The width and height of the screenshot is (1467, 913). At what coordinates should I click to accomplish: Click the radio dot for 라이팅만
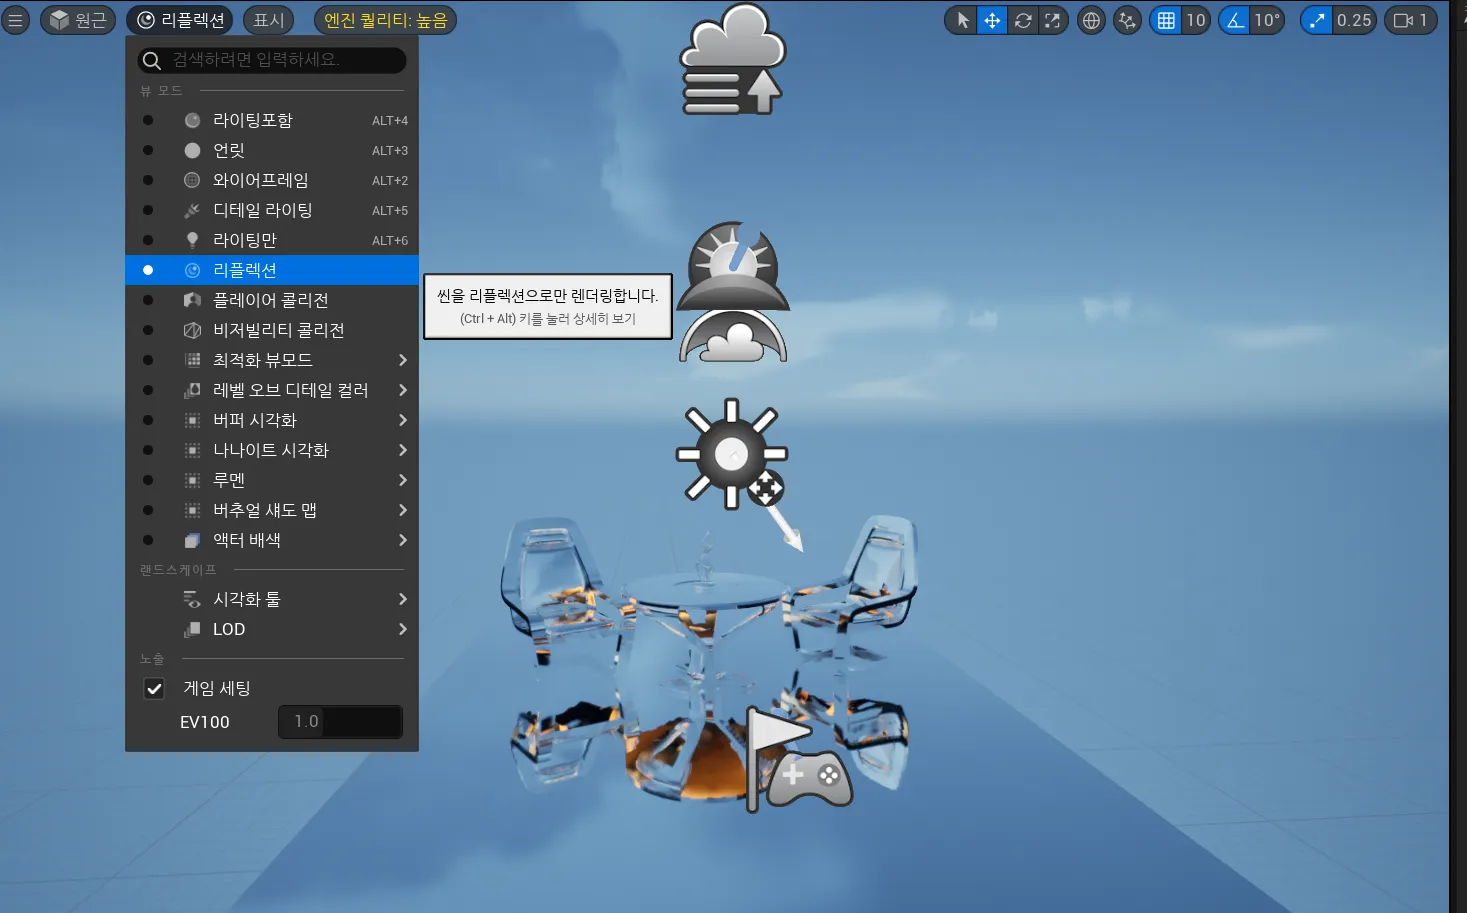(148, 240)
